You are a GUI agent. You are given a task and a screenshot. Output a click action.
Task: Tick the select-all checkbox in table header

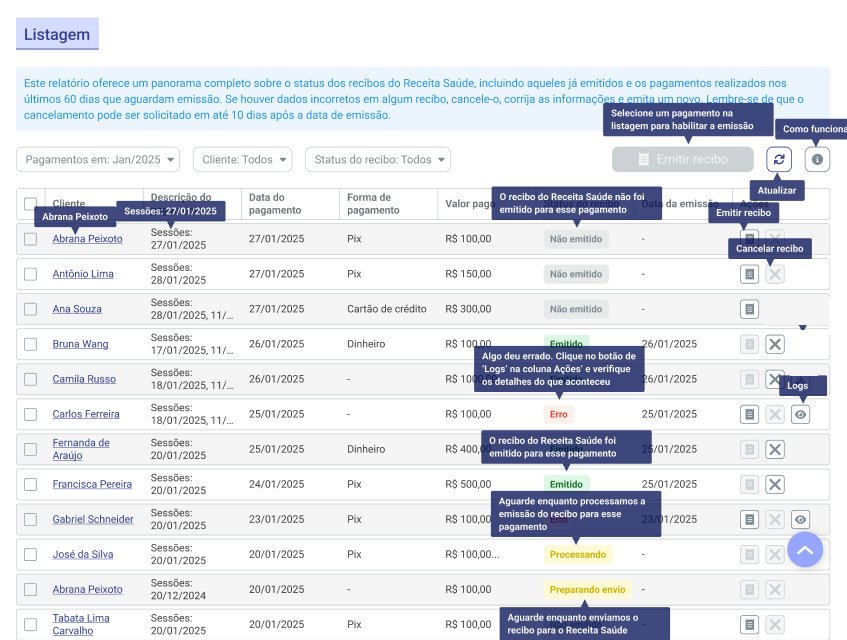coord(30,204)
